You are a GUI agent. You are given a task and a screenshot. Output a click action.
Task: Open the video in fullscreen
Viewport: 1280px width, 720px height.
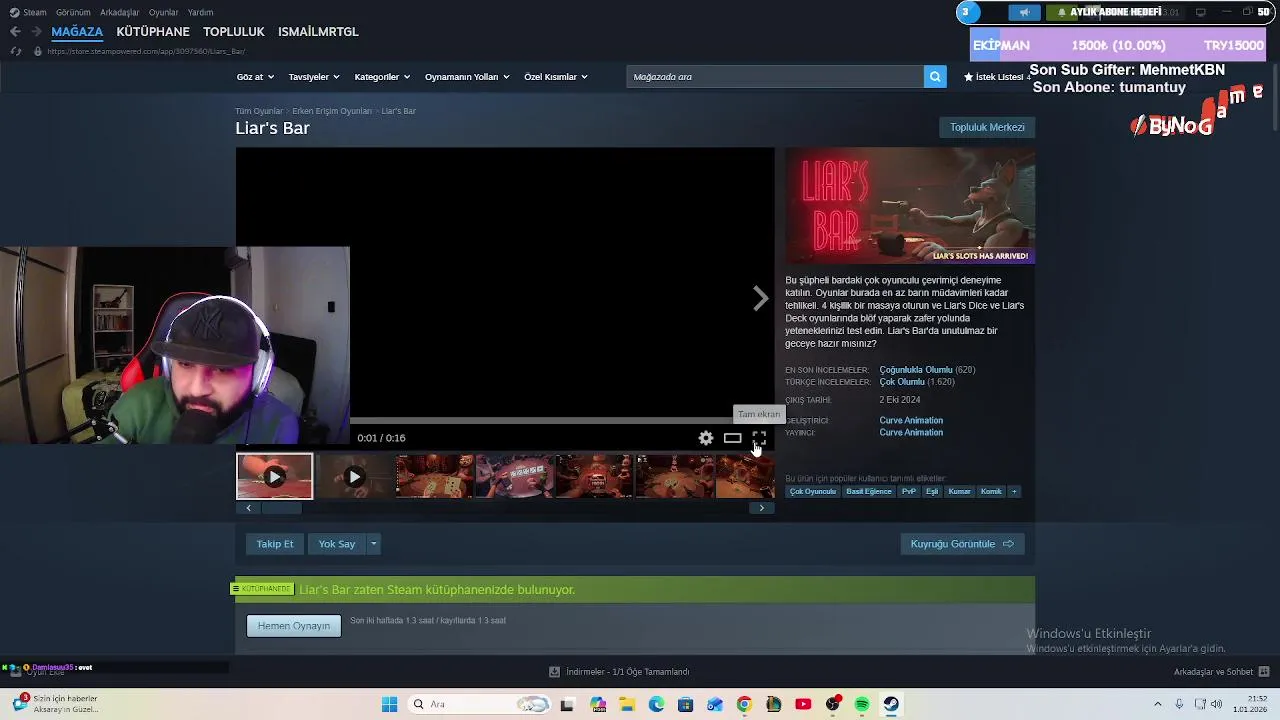click(x=759, y=438)
